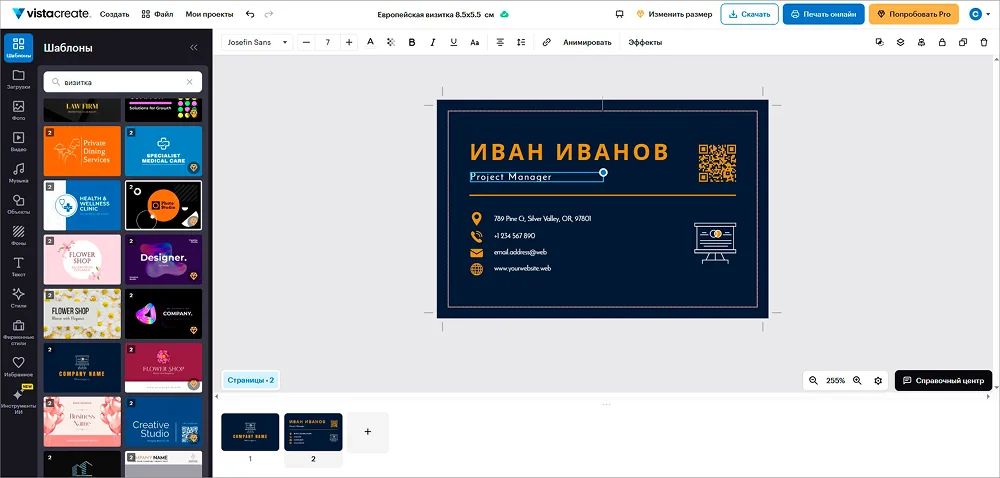Toggle underline text formatting
1000x478 pixels.
pyautogui.click(x=454, y=42)
